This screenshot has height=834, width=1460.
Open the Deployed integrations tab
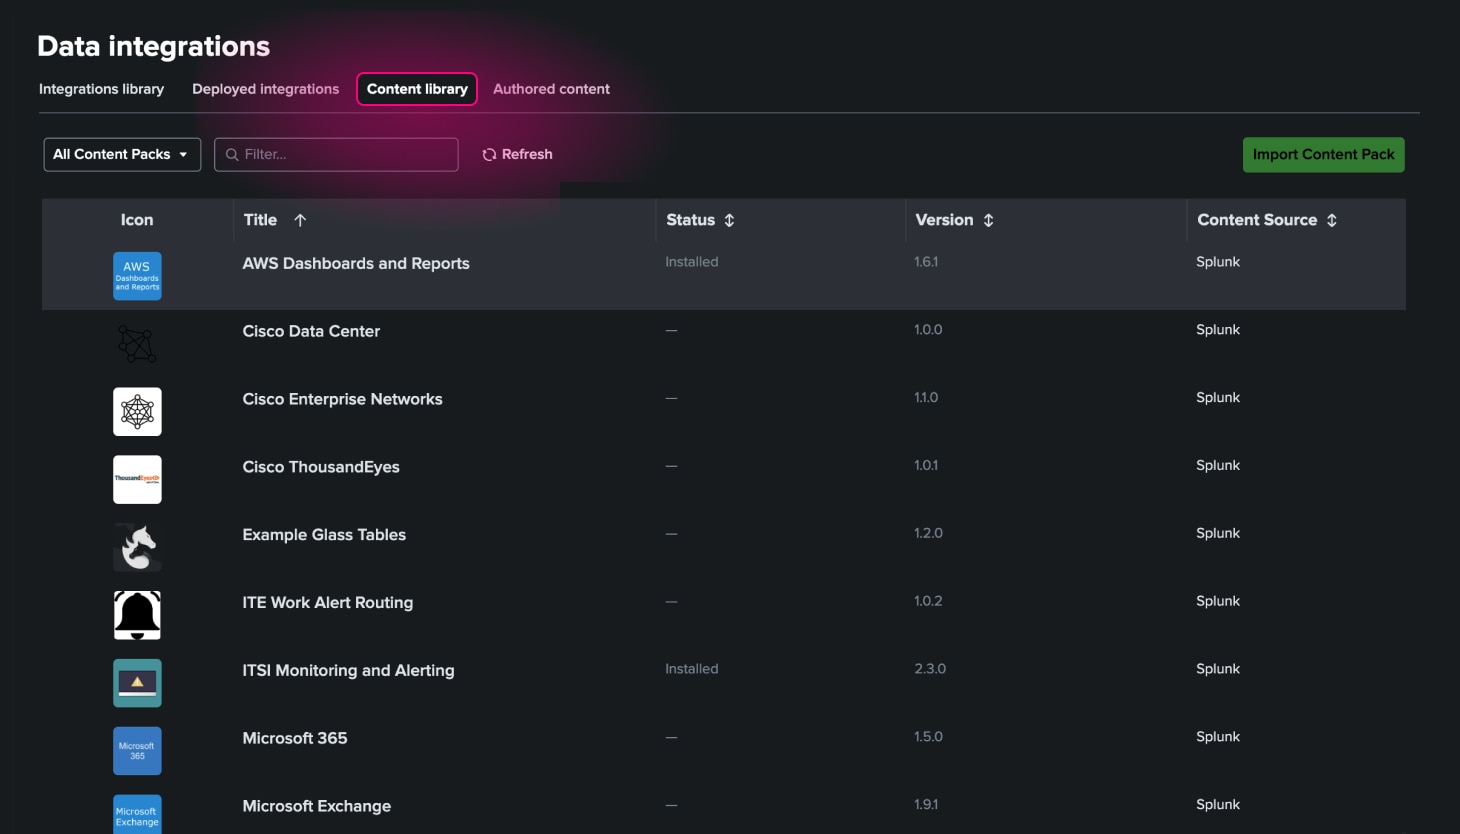(x=266, y=89)
